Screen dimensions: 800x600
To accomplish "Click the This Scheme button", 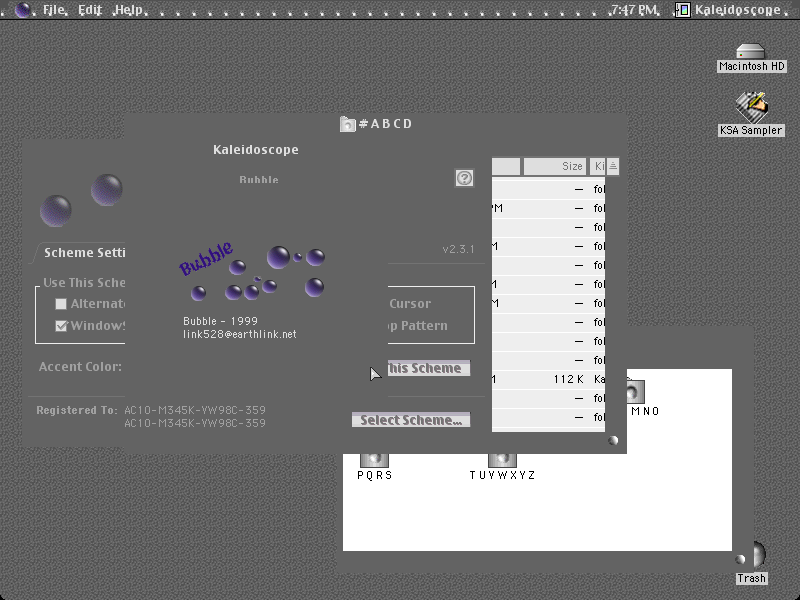I will (x=429, y=368).
